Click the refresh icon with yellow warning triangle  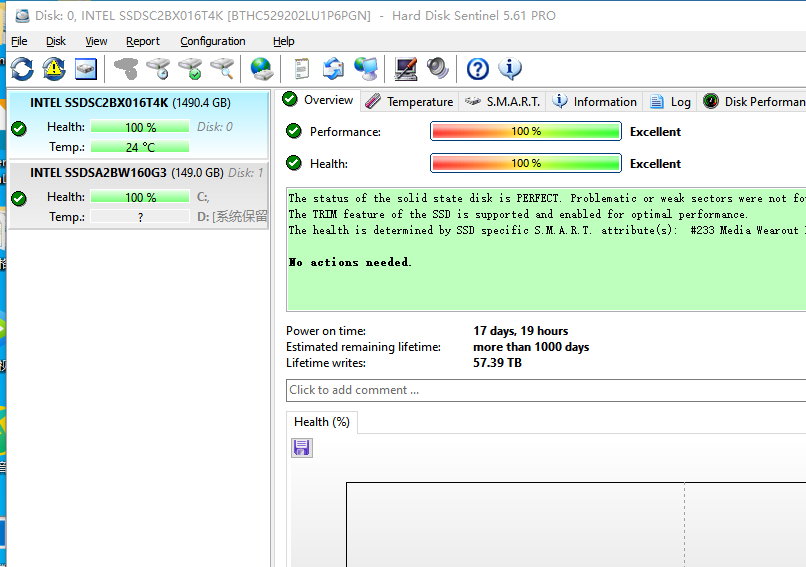54,68
